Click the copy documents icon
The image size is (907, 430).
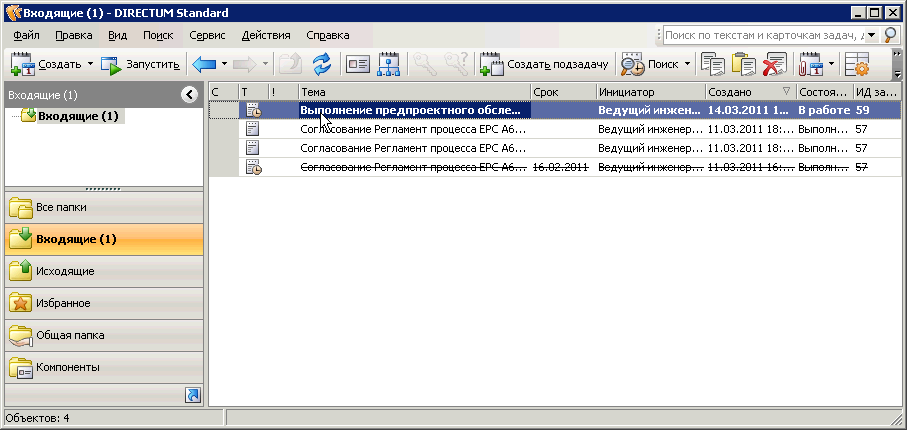click(713, 64)
